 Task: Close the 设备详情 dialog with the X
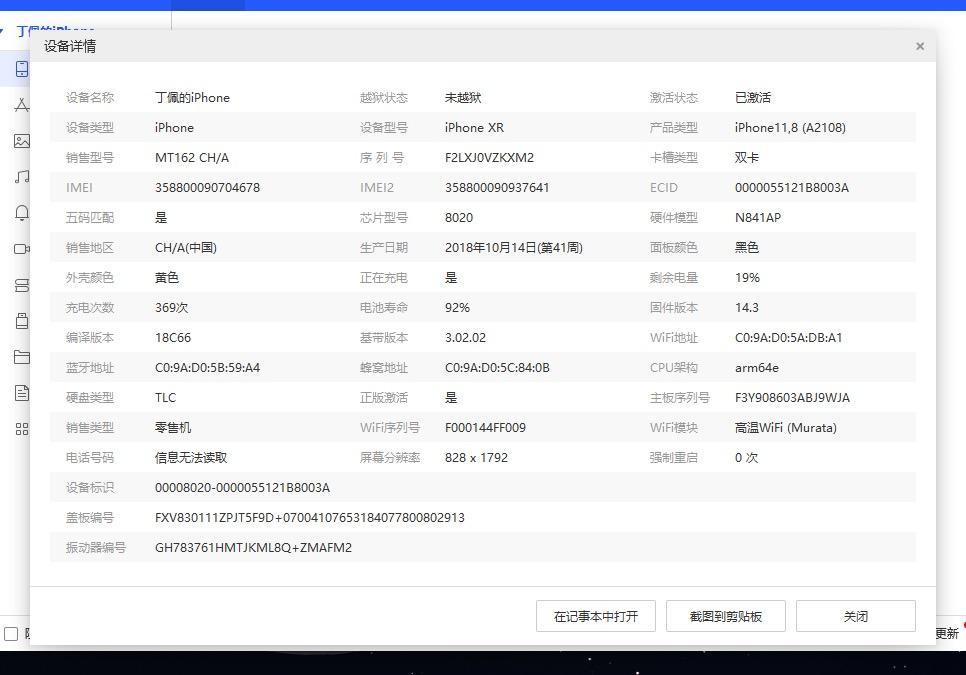pyautogui.click(x=919, y=46)
